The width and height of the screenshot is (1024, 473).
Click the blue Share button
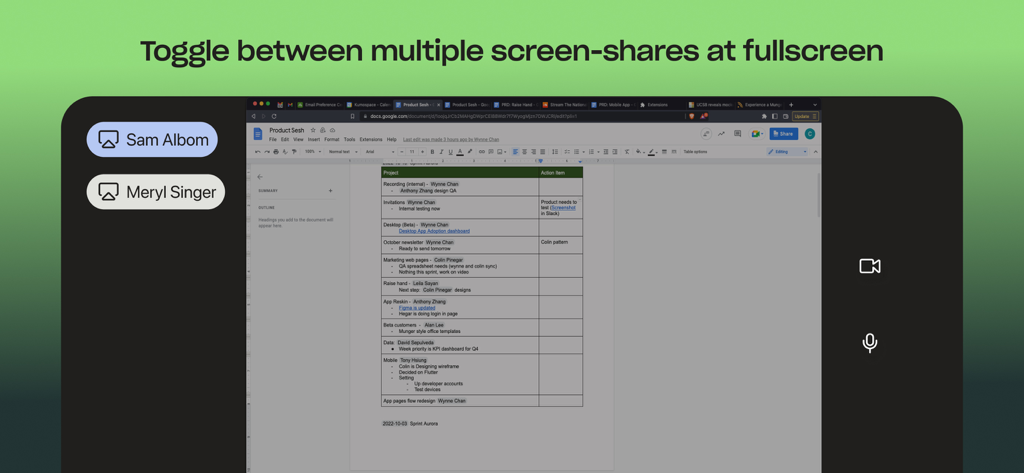(x=784, y=133)
